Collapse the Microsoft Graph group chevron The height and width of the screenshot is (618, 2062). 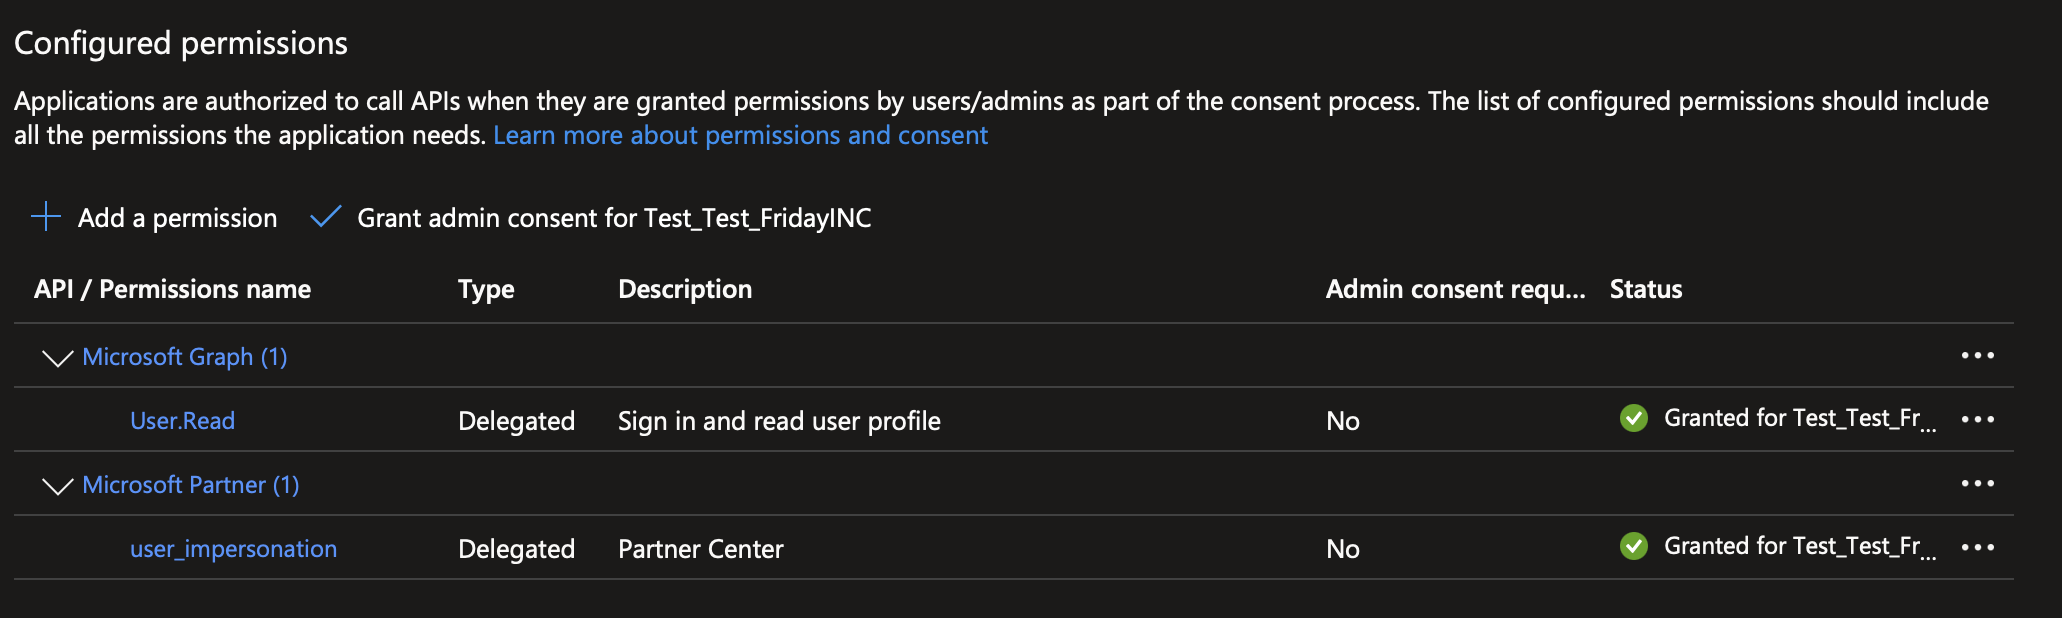(58, 358)
